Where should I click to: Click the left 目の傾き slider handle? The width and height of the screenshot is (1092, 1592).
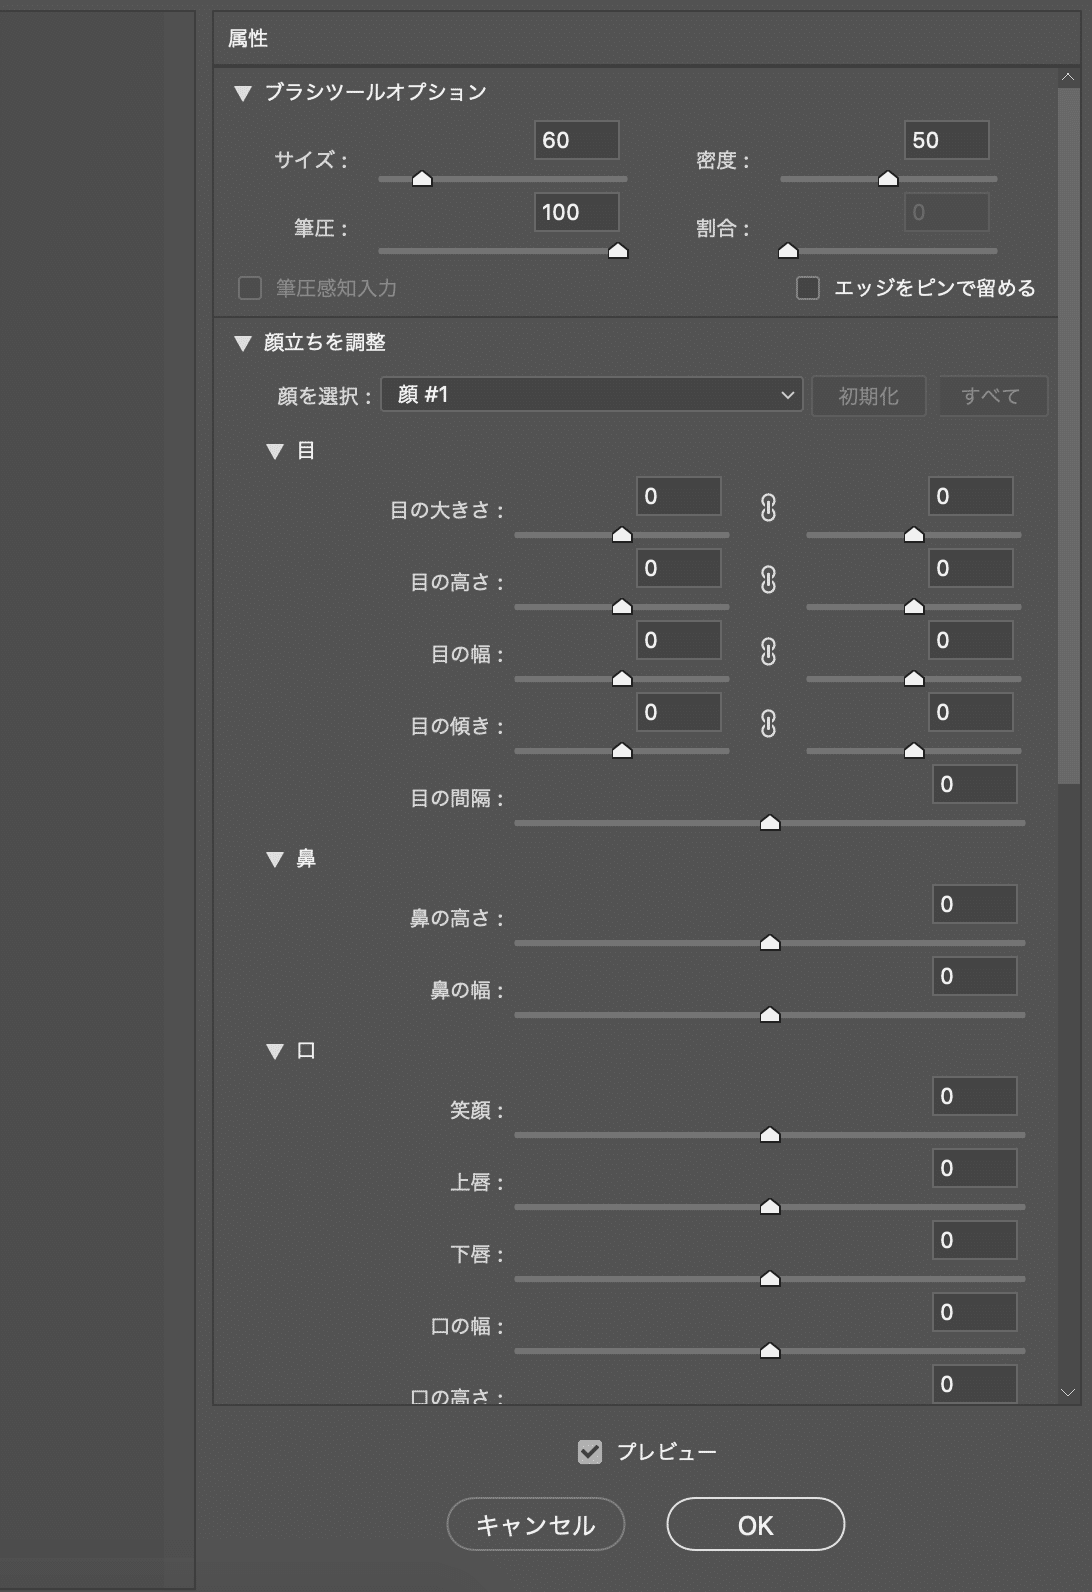[x=622, y=750]
